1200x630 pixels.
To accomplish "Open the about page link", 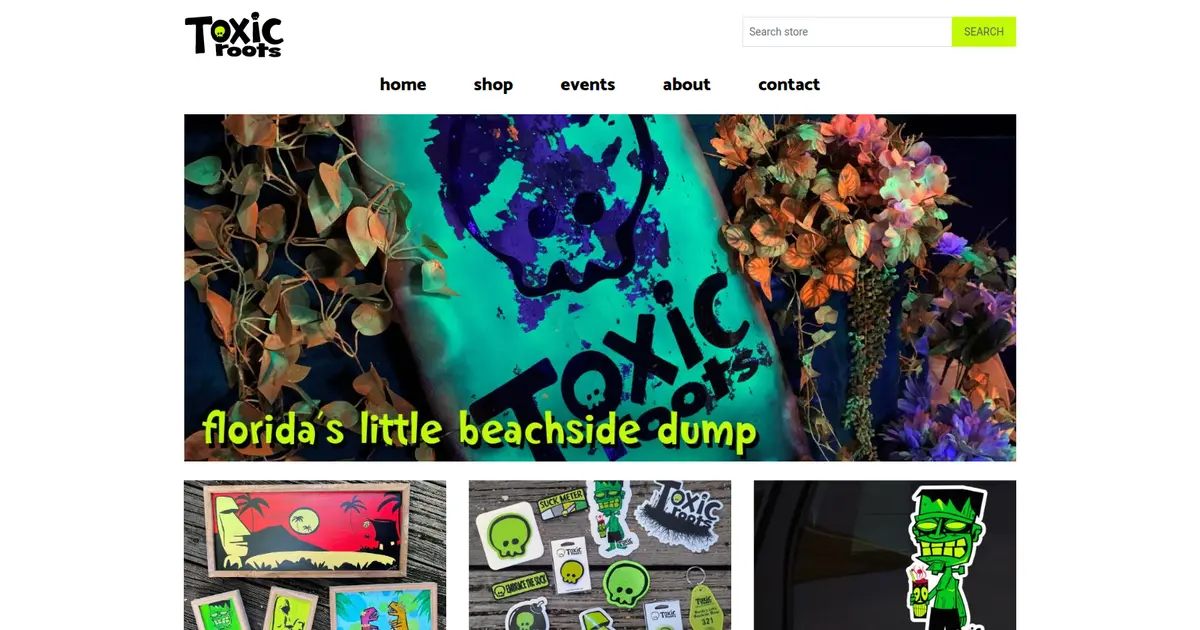I will click(687, 85).
